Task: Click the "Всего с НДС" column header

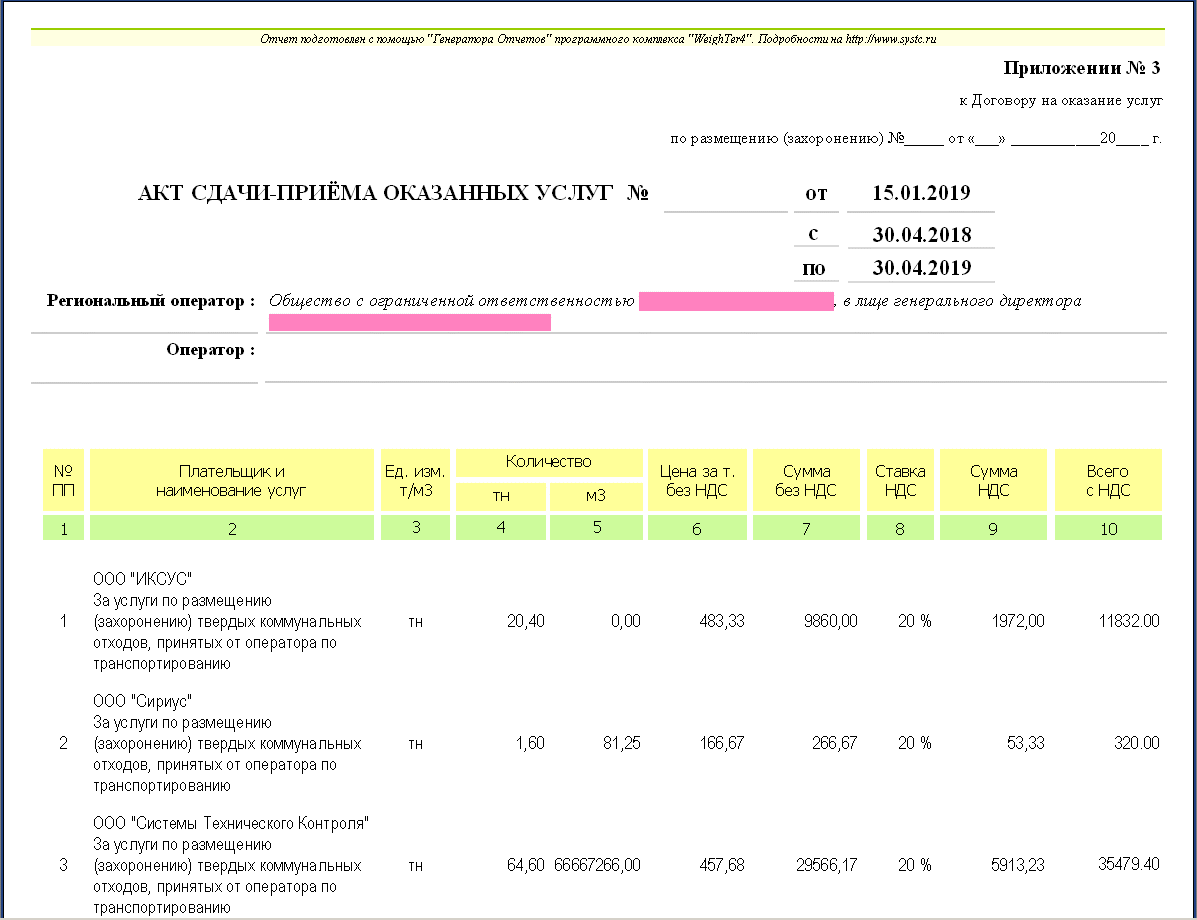Action: tap(1108, 480)
